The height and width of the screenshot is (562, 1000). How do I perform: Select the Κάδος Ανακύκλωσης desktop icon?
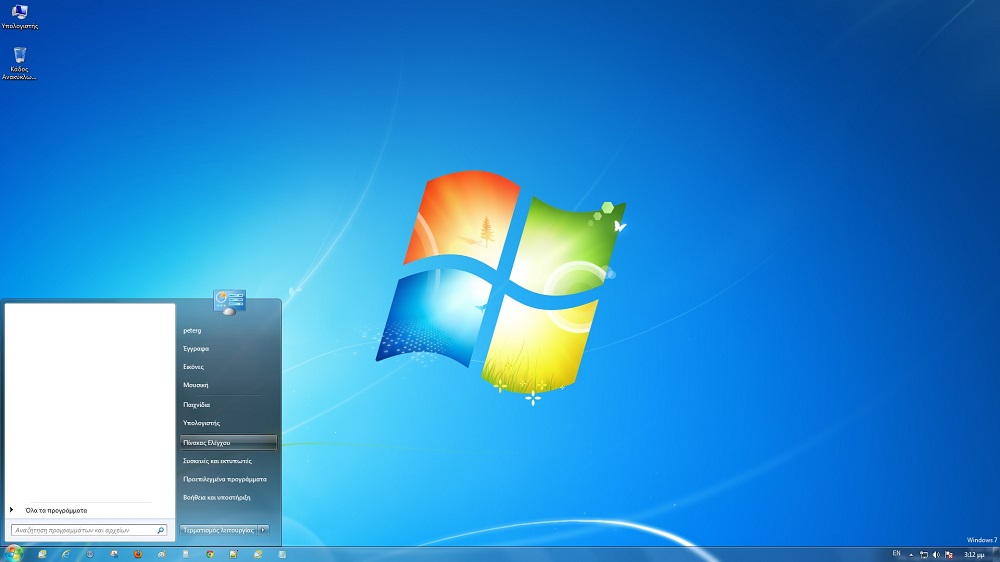19,63
